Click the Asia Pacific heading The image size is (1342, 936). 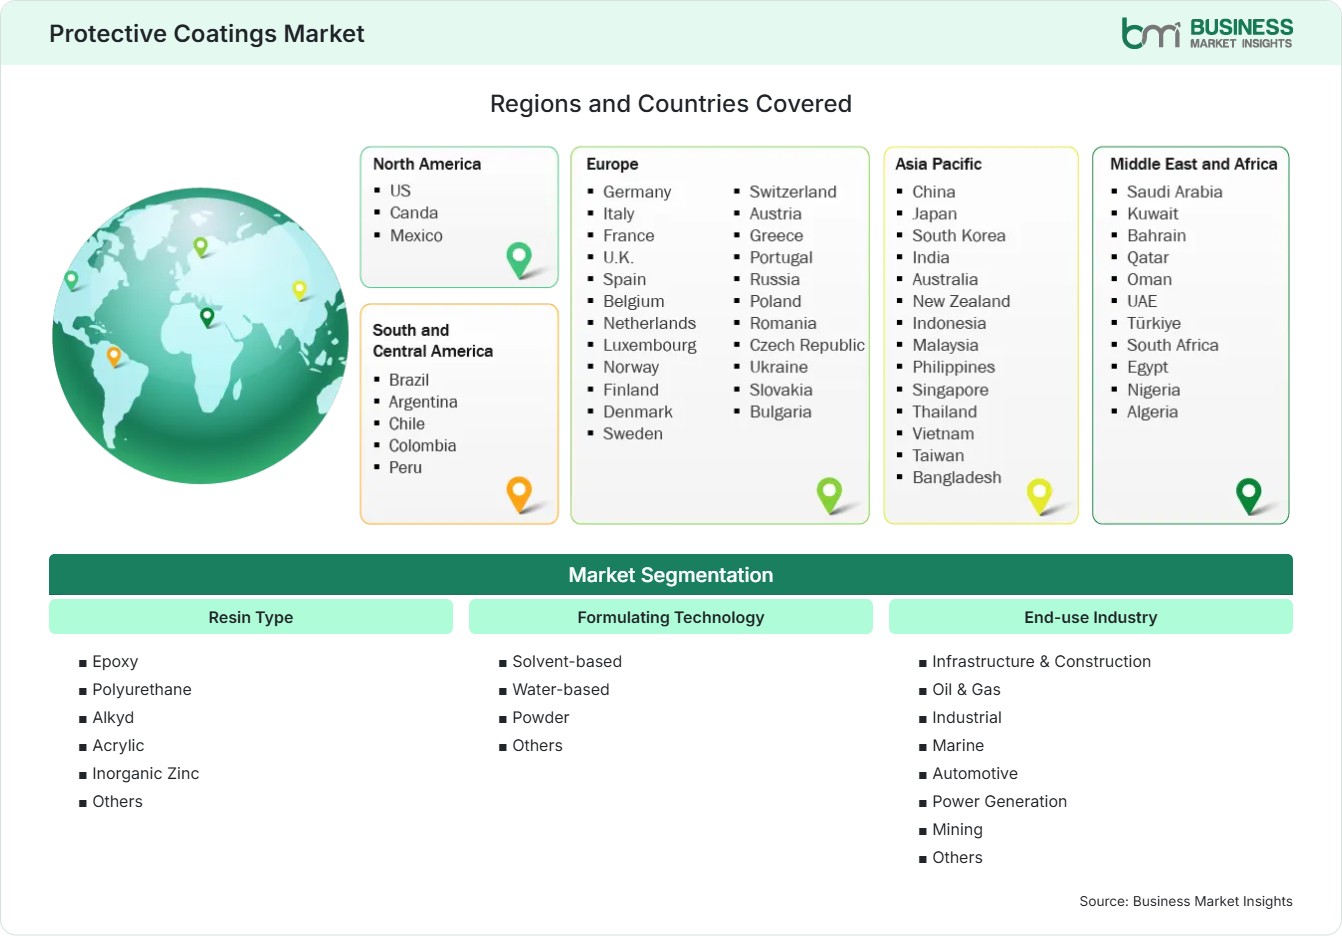click(938, 164)
